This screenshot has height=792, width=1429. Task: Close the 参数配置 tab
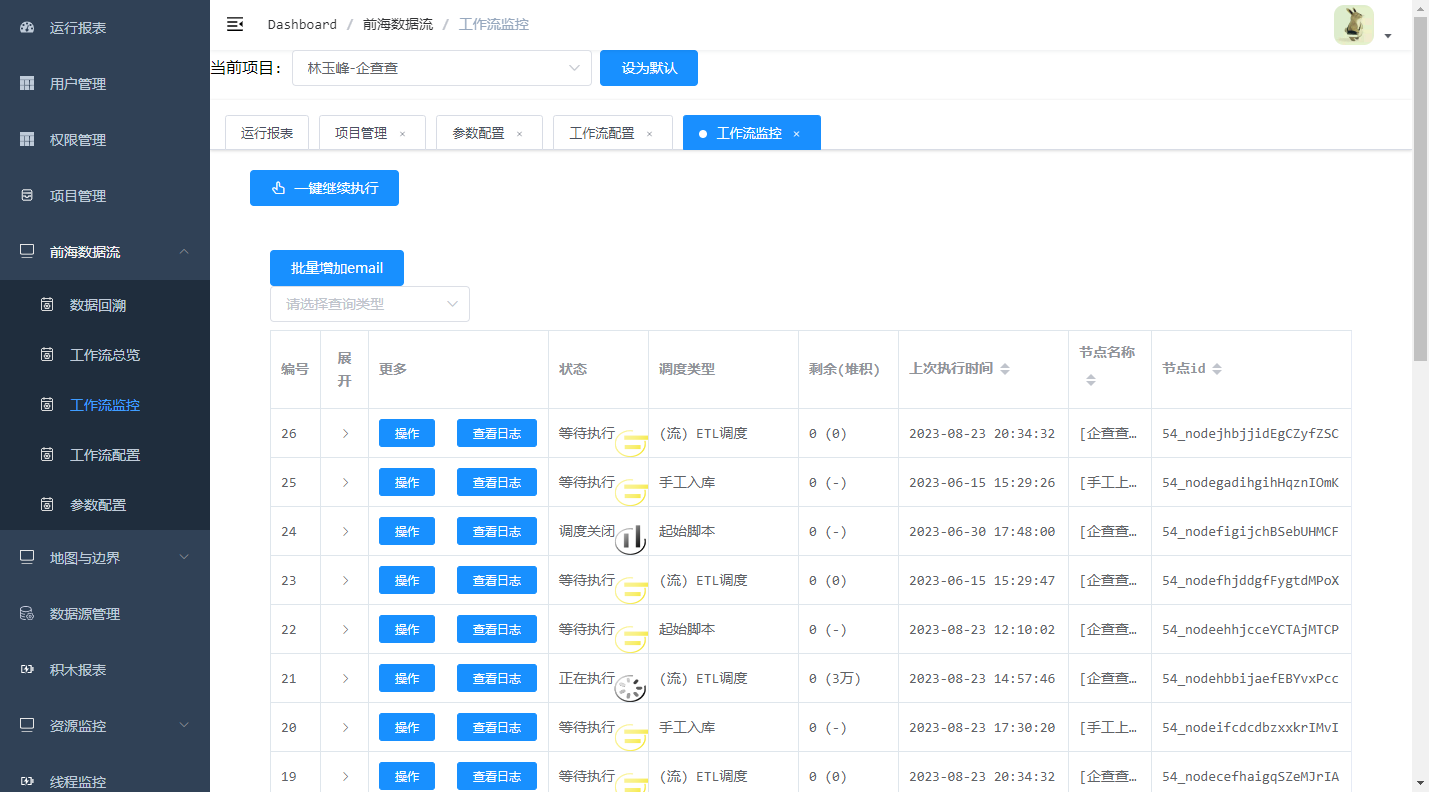(519, 134)
